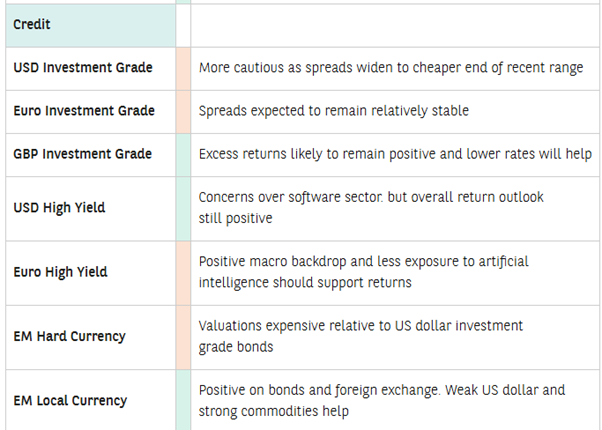Click the 'Excess returns likely to remain positive' comment
Image resolution: width=602 pixels, height=430 pixels.
click(395, 154)
